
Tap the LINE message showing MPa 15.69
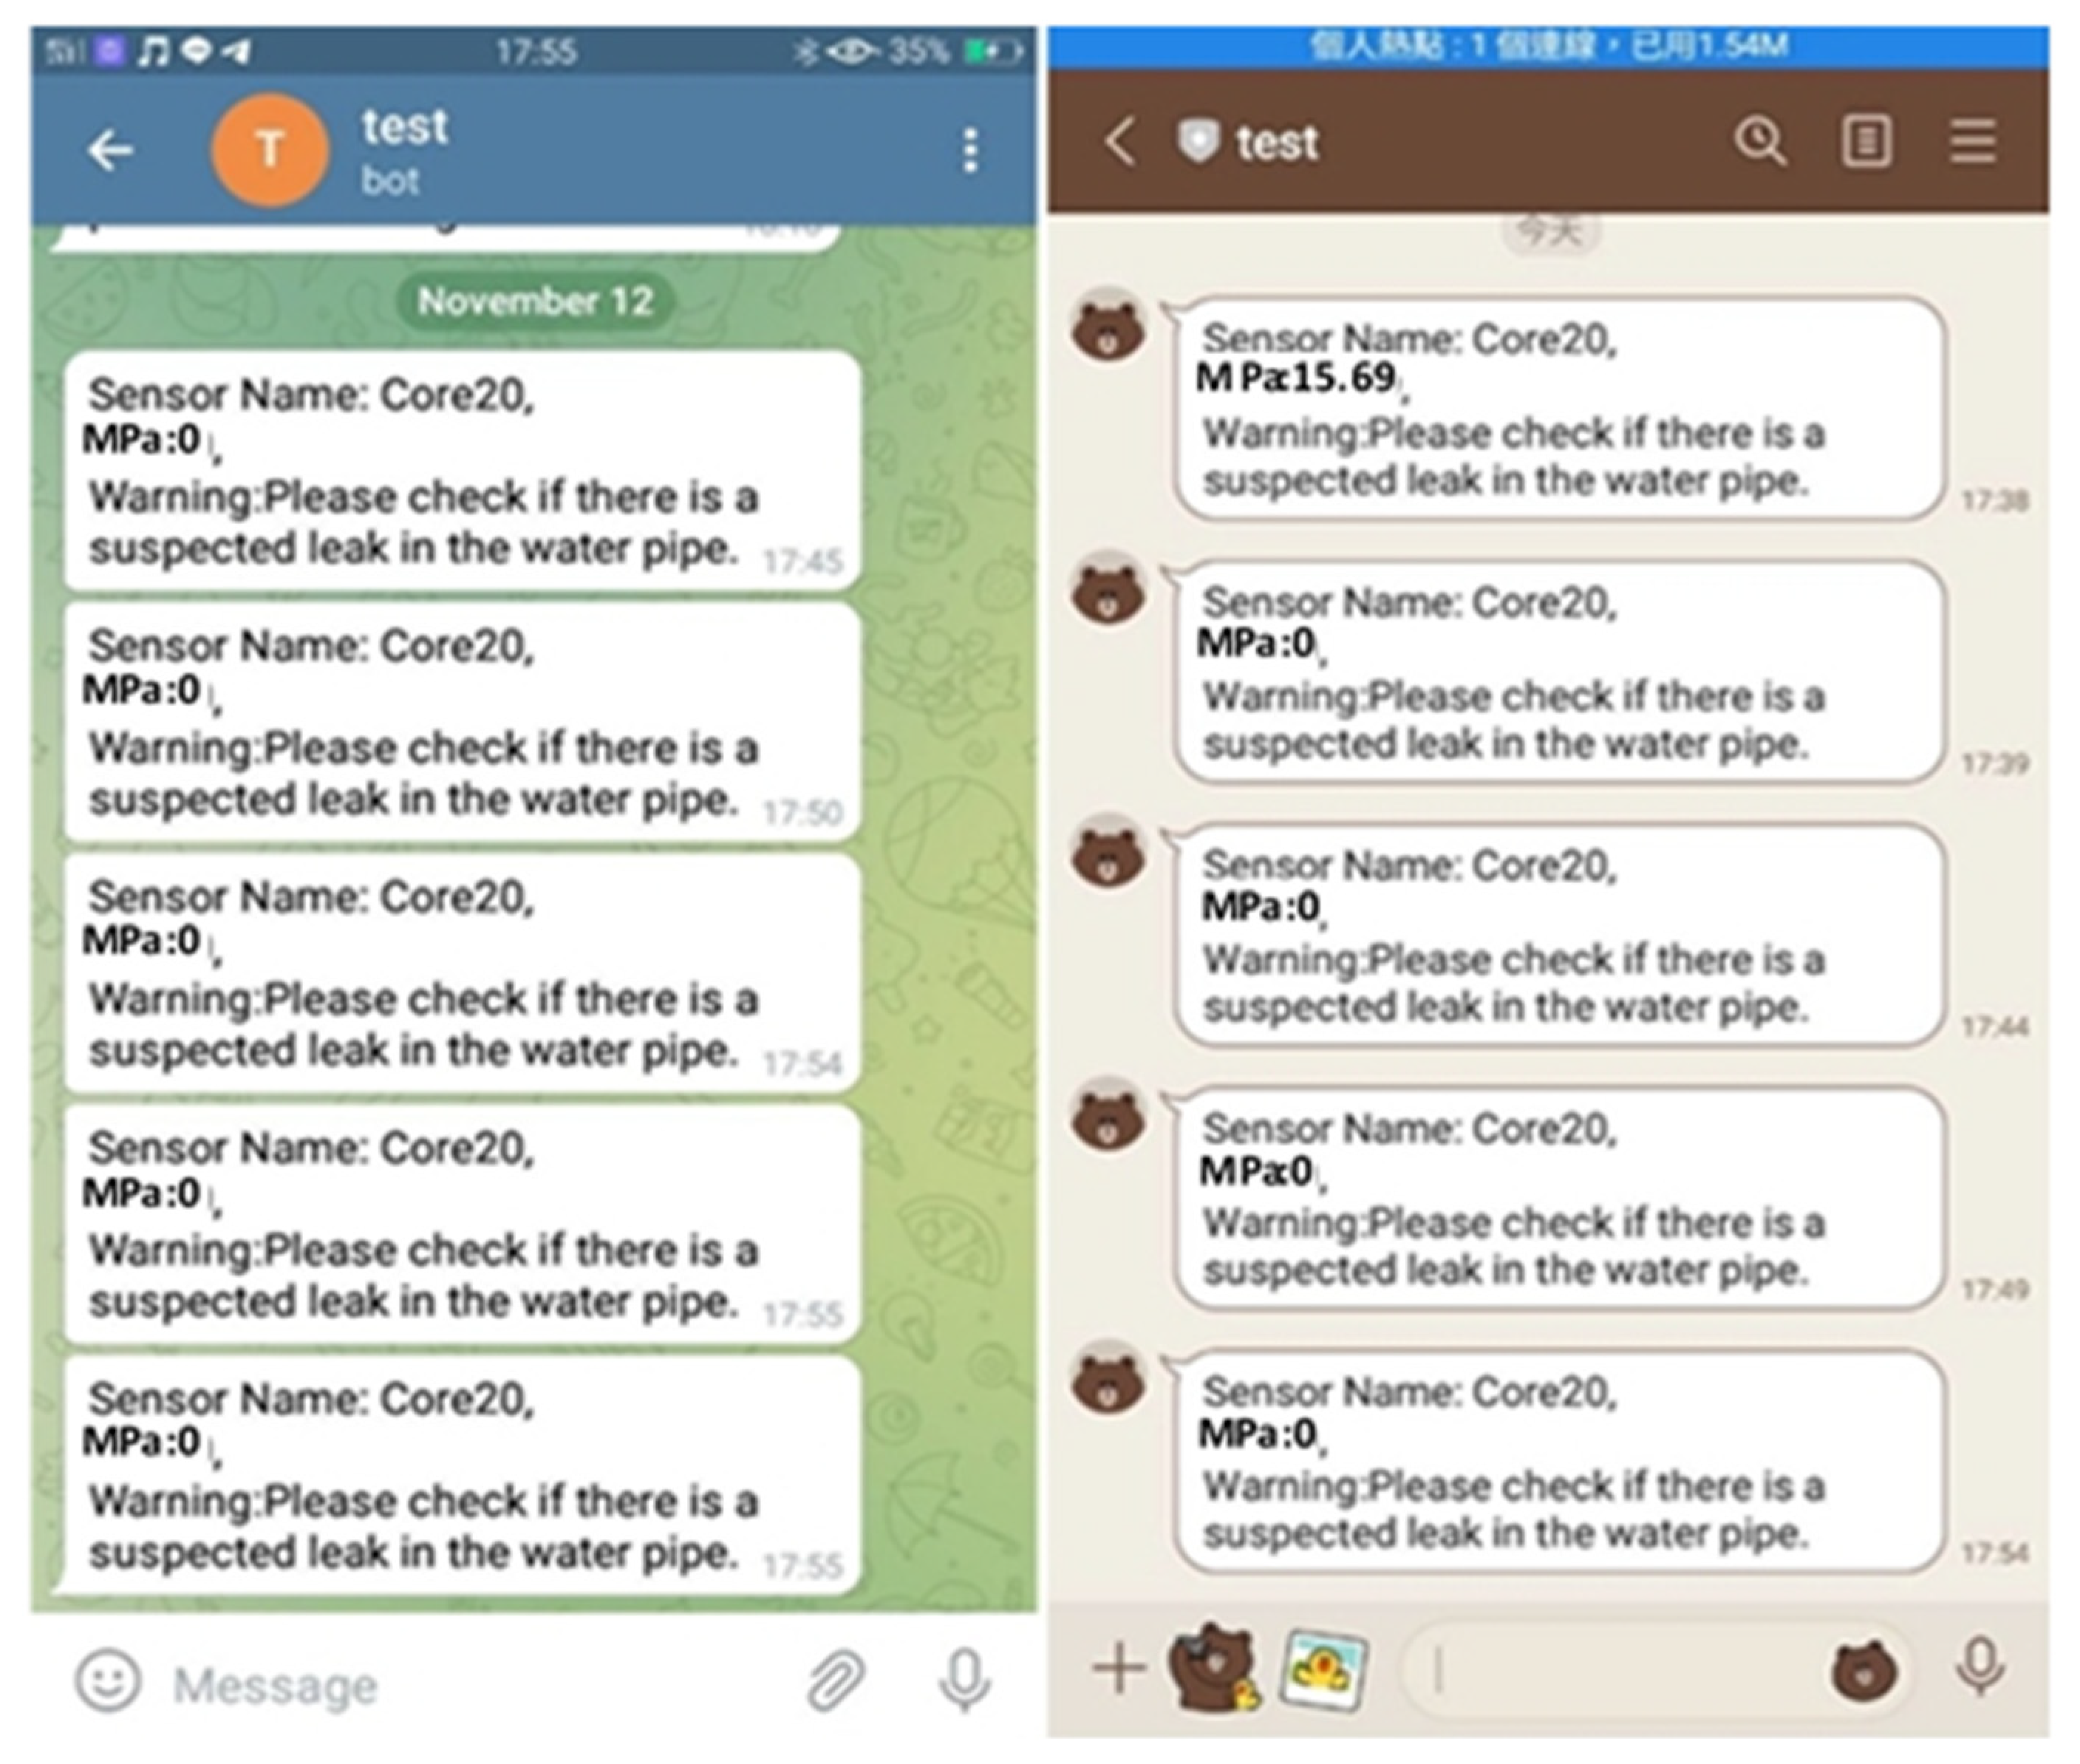1560,409
